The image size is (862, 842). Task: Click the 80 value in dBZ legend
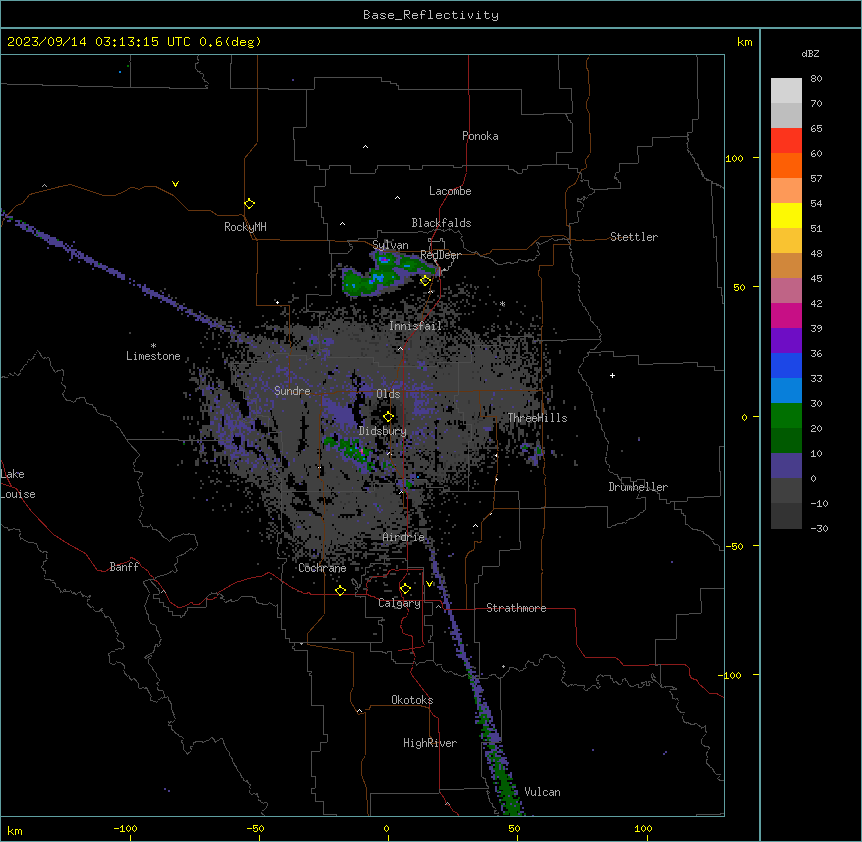(816, 79)
